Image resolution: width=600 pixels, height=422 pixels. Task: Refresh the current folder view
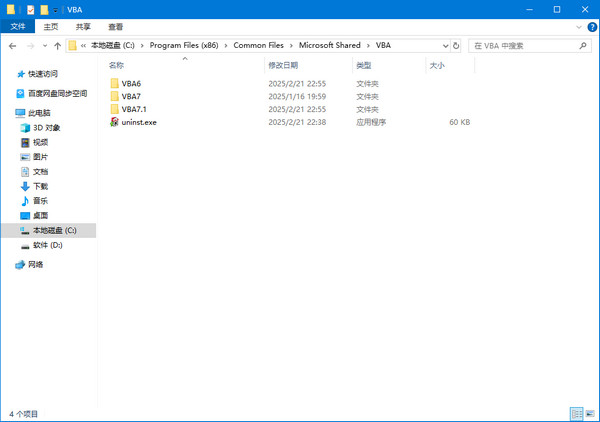[457, 45]
